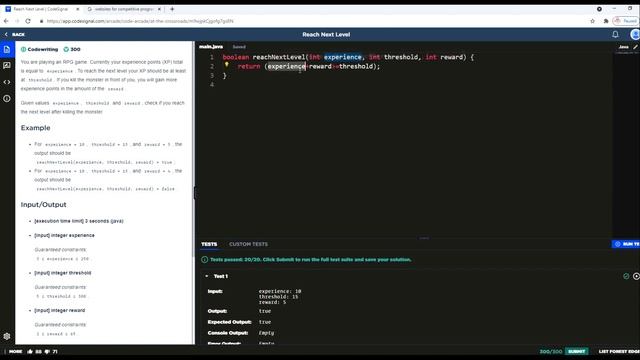Click the address bar URL field

[140, 21]
